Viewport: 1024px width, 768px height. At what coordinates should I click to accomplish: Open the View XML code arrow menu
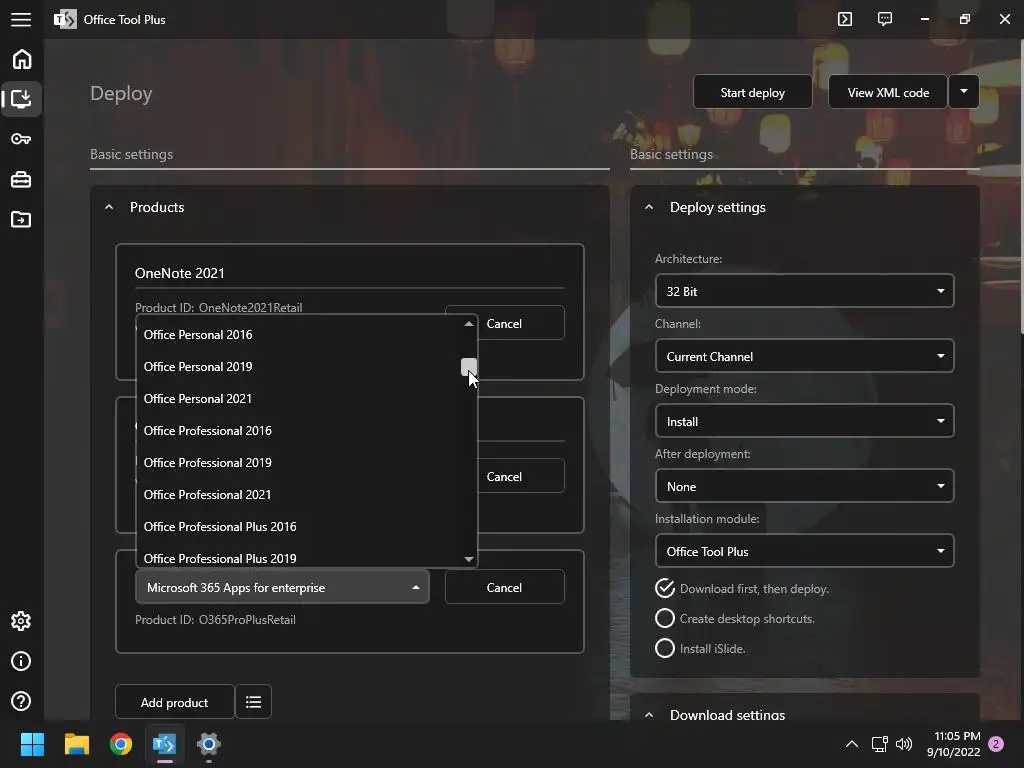tap(964, 92)
